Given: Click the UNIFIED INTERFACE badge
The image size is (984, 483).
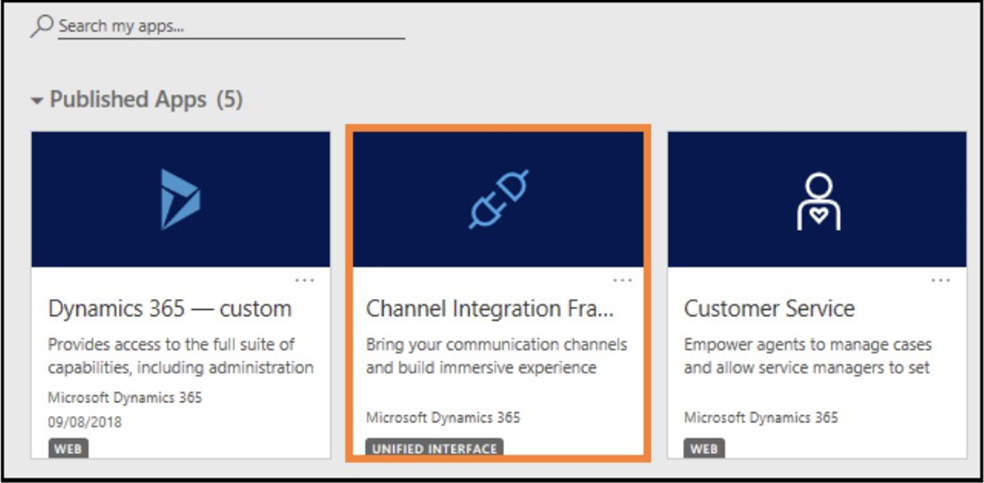Looking at the screenshot, I should click(x=434, y=448).
